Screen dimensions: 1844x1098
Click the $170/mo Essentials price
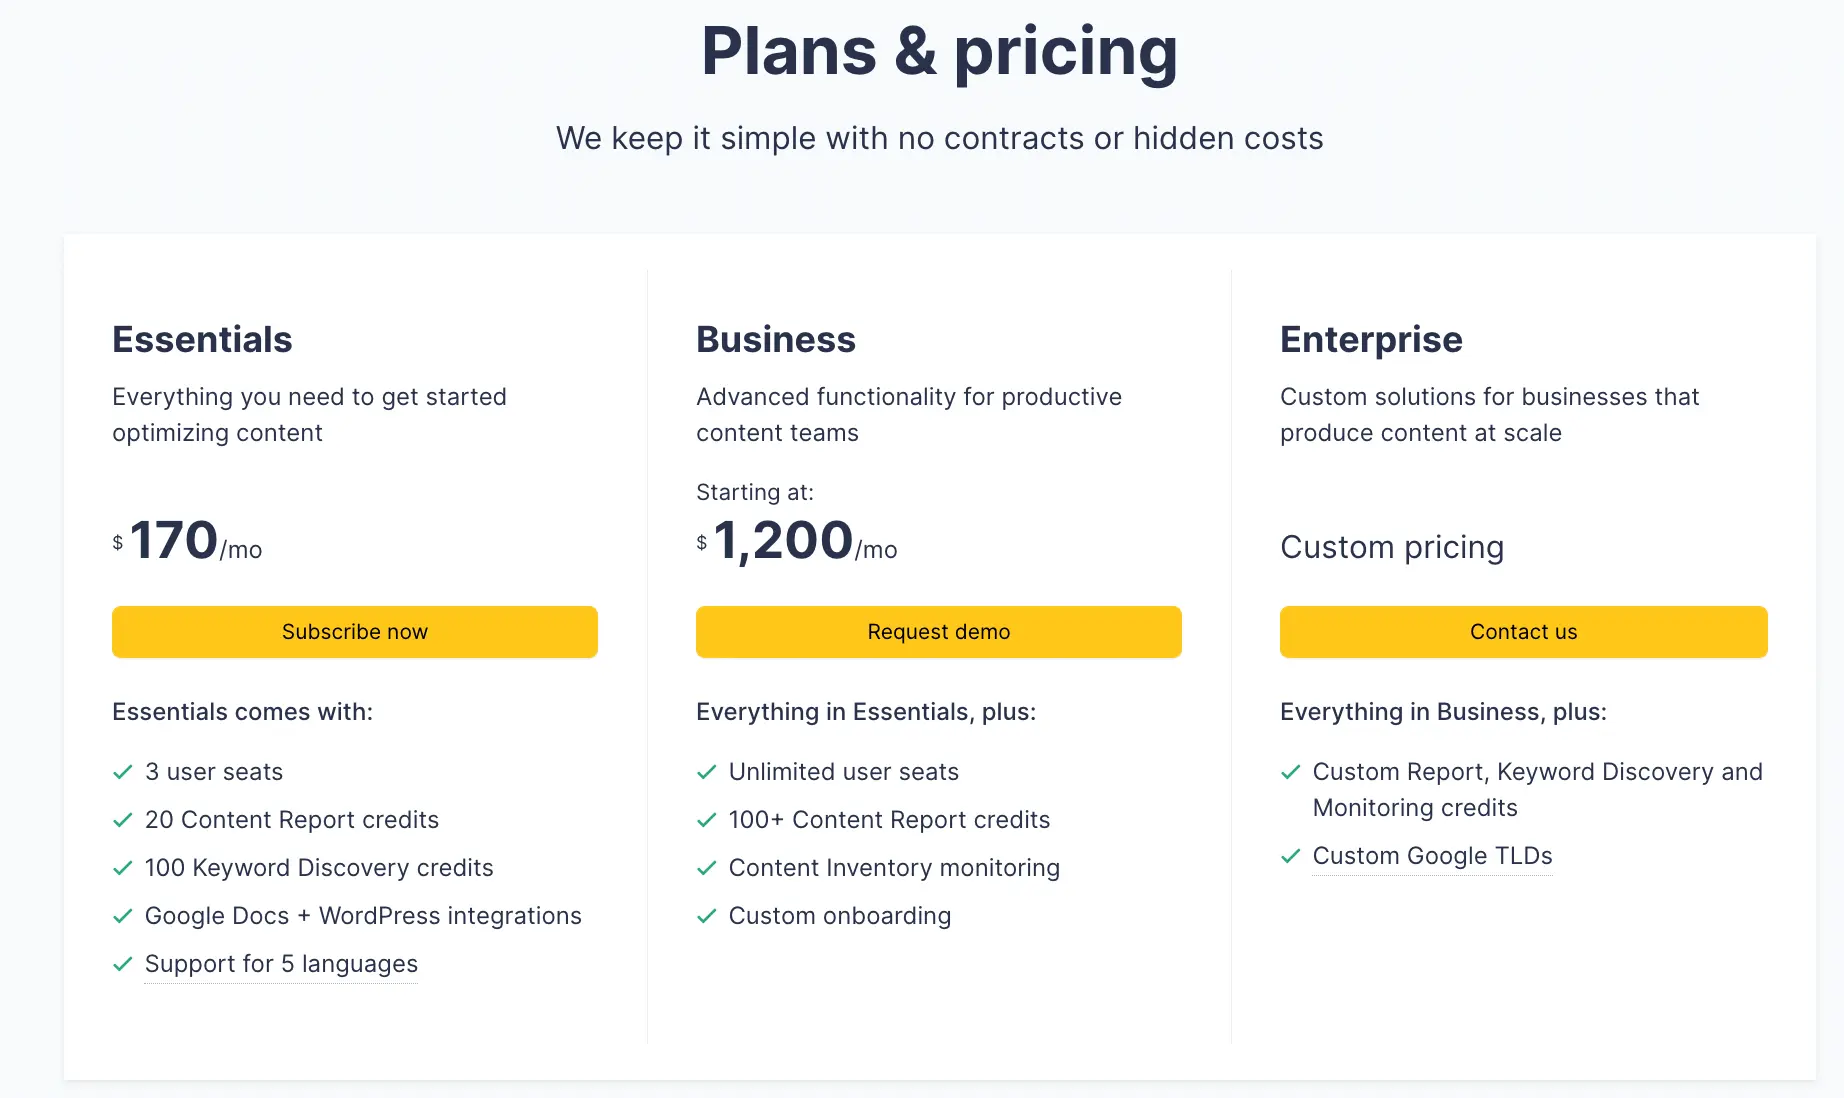[187, 541]
